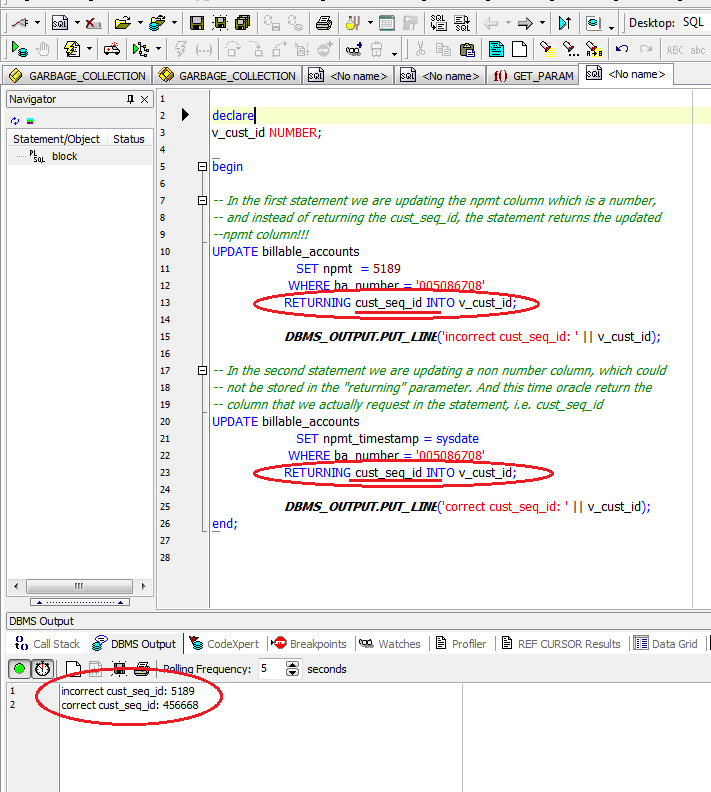Toggle DBMS Output on with green button
The height and width of the screenshot is (792, 711).
click(x=20, y=669)
